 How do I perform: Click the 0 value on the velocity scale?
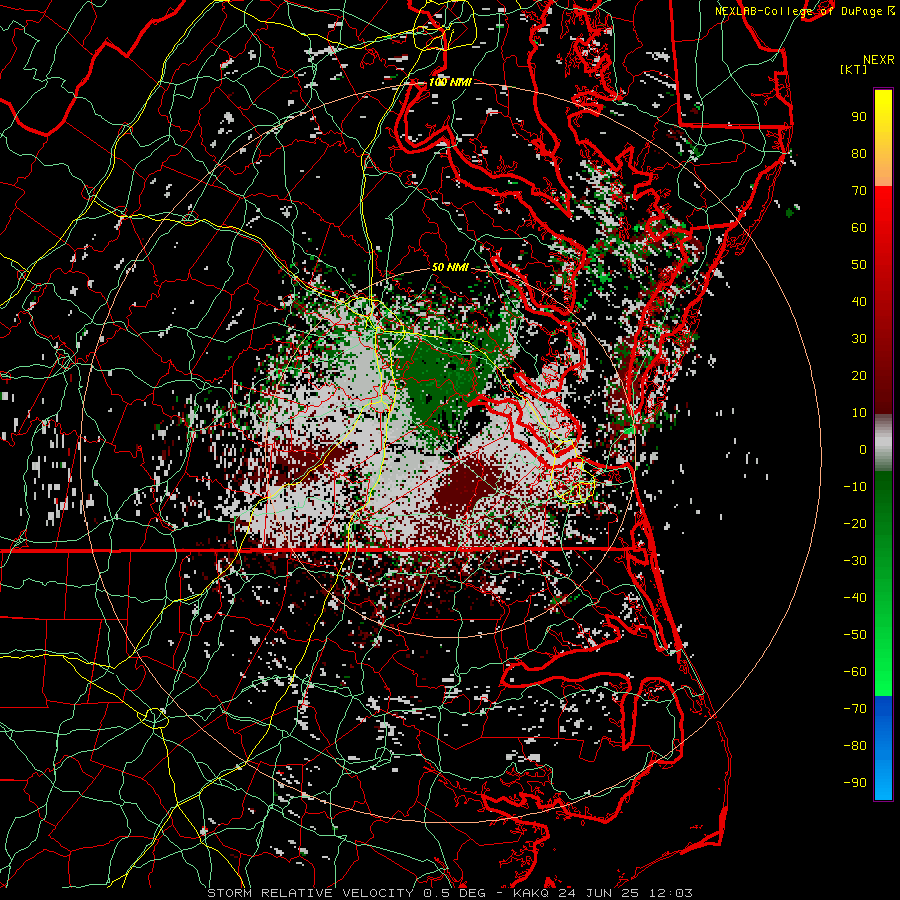coord(863,449)
